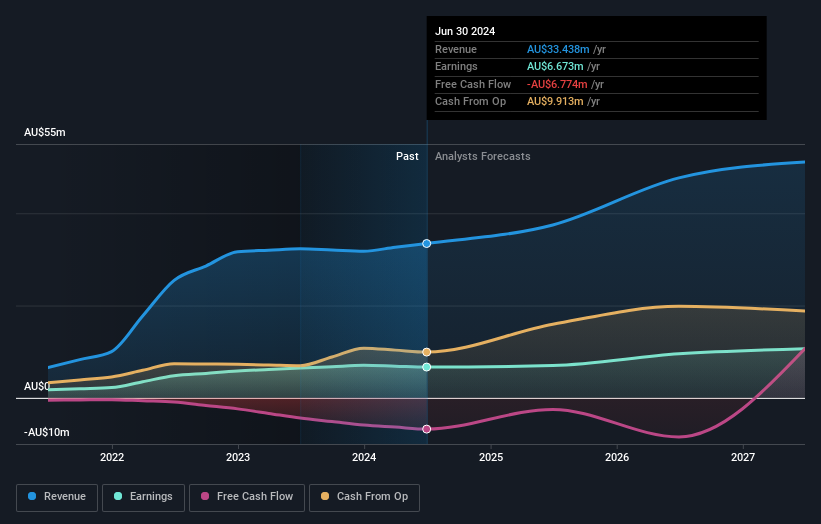Click the 2024 x-axis label
This screenshot has height=524, width=821.
(x=364, y=458)
